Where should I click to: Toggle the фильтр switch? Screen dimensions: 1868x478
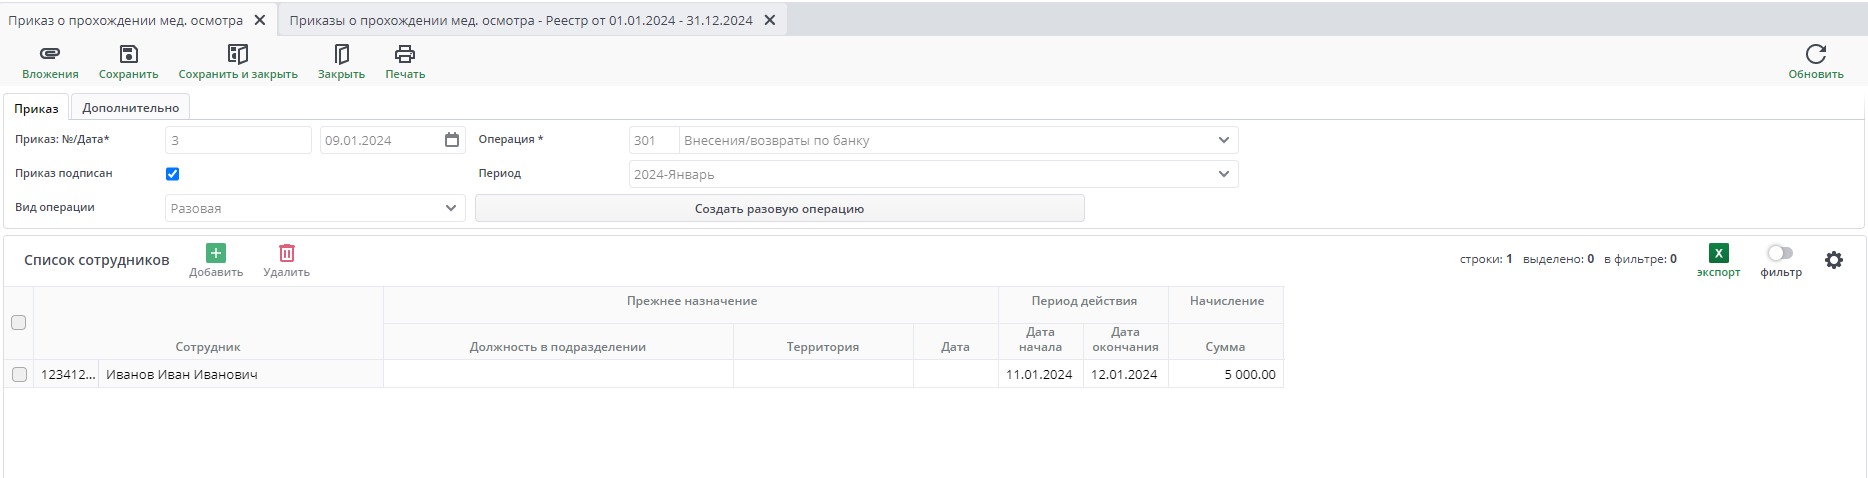(x=1780, y=253)
